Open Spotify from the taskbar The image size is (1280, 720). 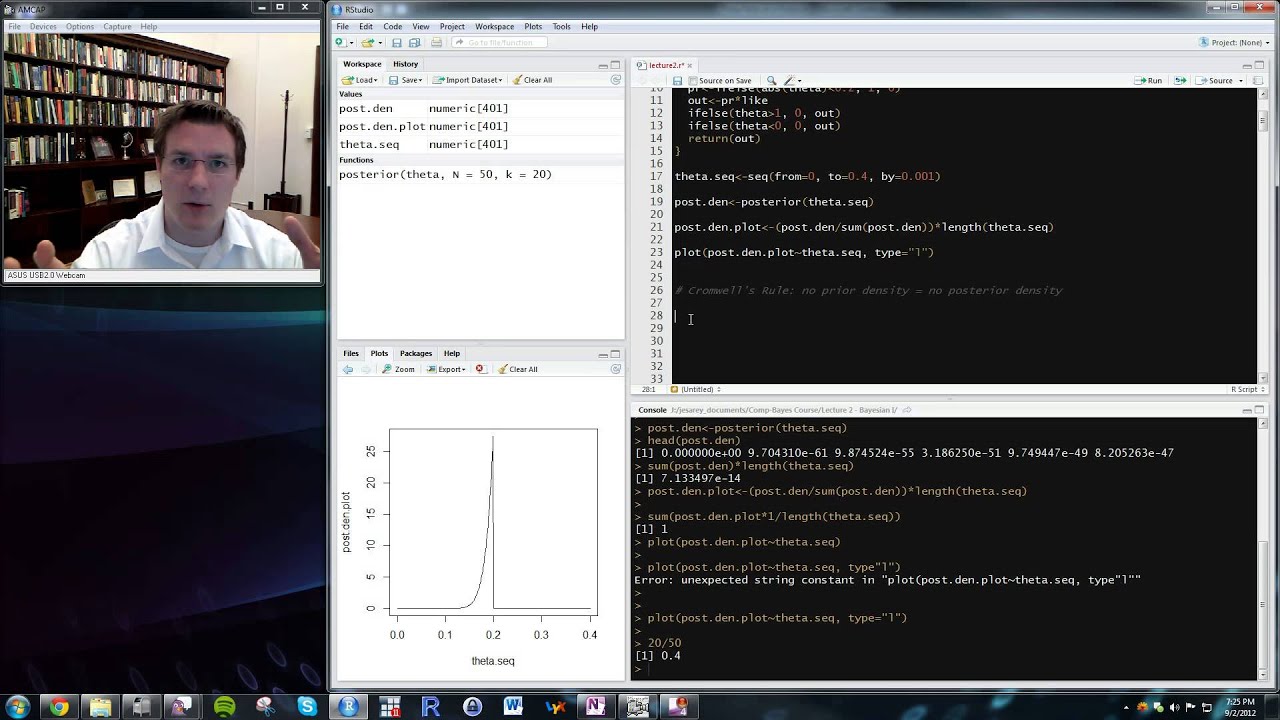click(x=224, y=707)
